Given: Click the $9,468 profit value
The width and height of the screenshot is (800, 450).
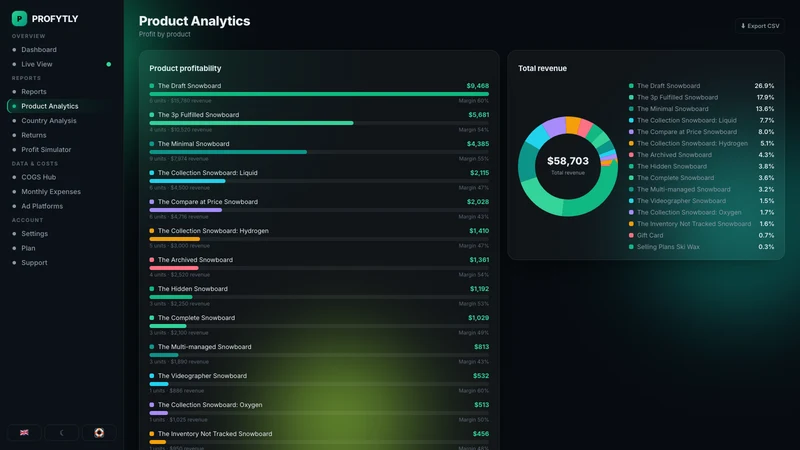Looking at the screenshot, I should point(478,86).
